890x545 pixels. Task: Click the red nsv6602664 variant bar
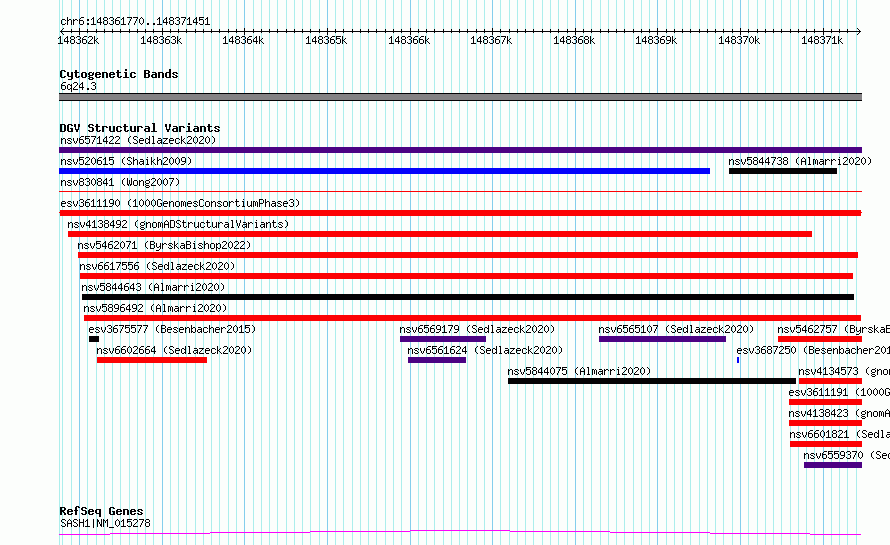click(x=152, y=360)
